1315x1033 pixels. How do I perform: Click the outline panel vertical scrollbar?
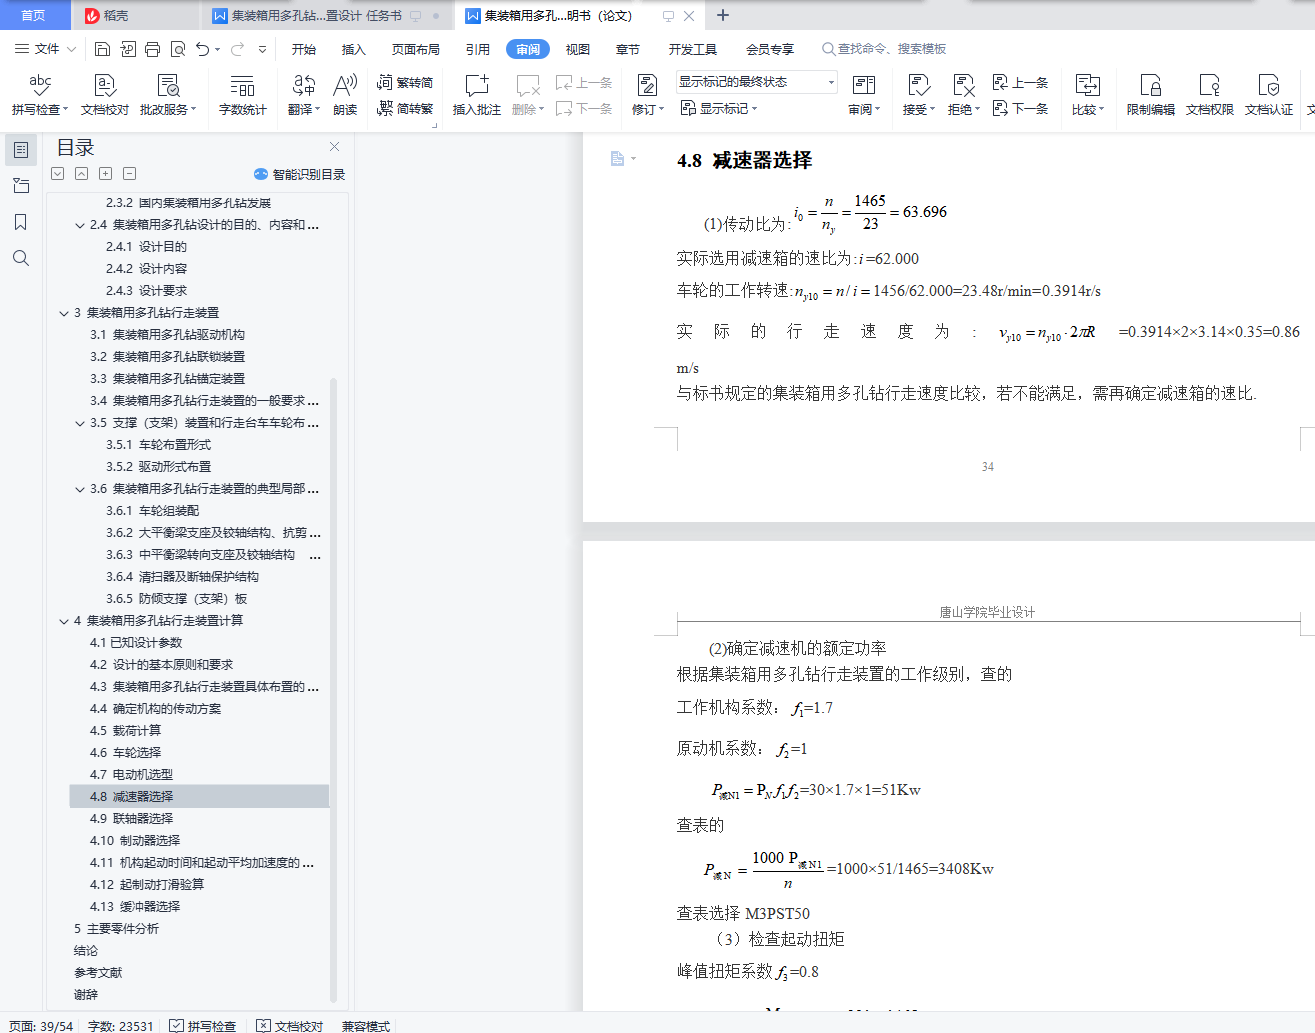(333, 690)
